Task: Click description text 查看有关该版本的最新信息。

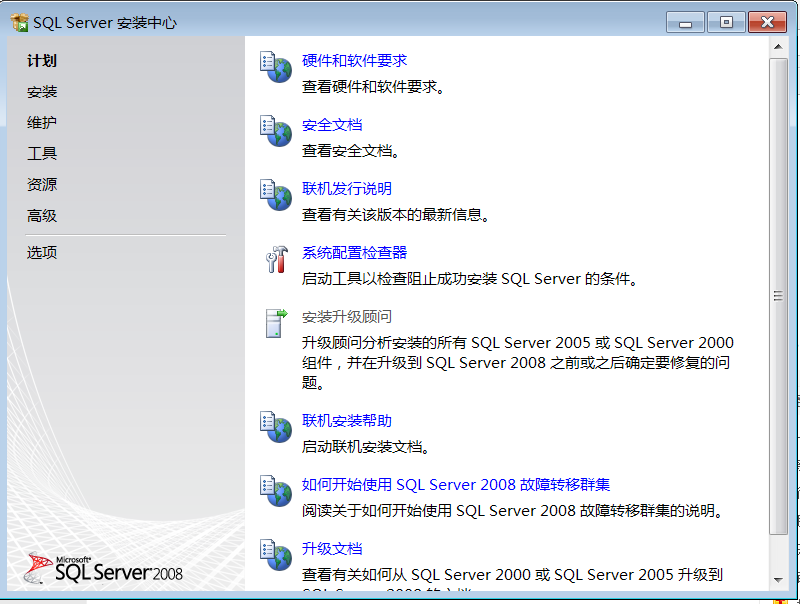Action: [396, 215]
